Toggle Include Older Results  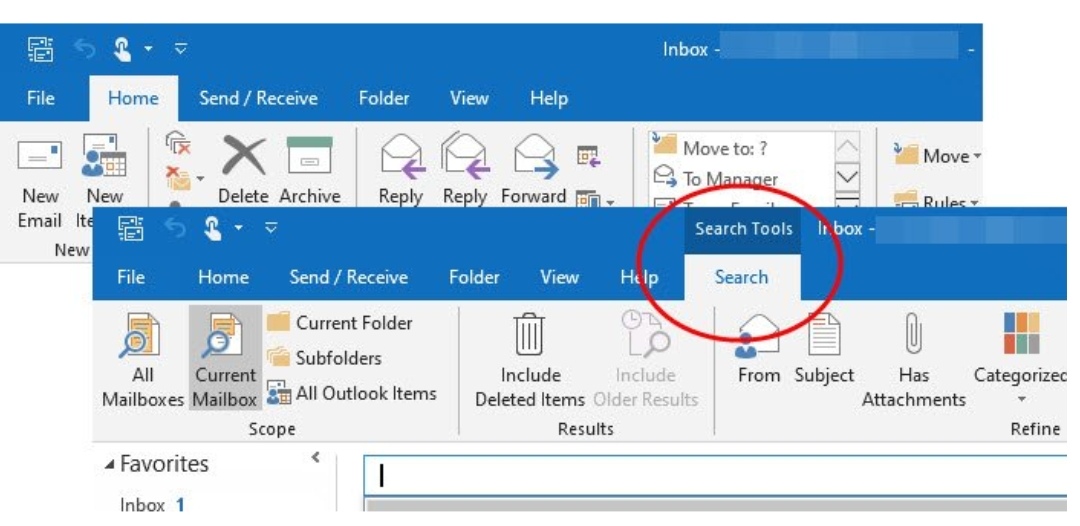coord(645,359)
